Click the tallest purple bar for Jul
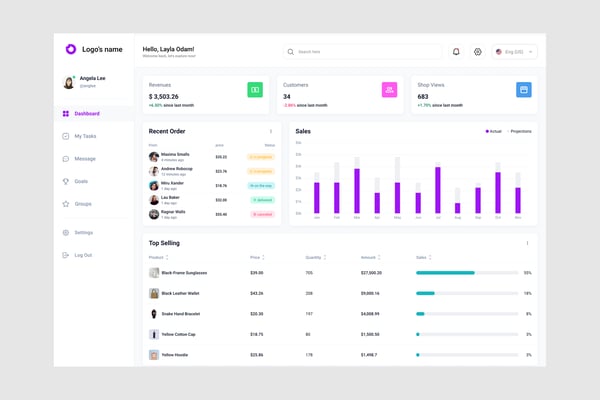 point(438,190)
